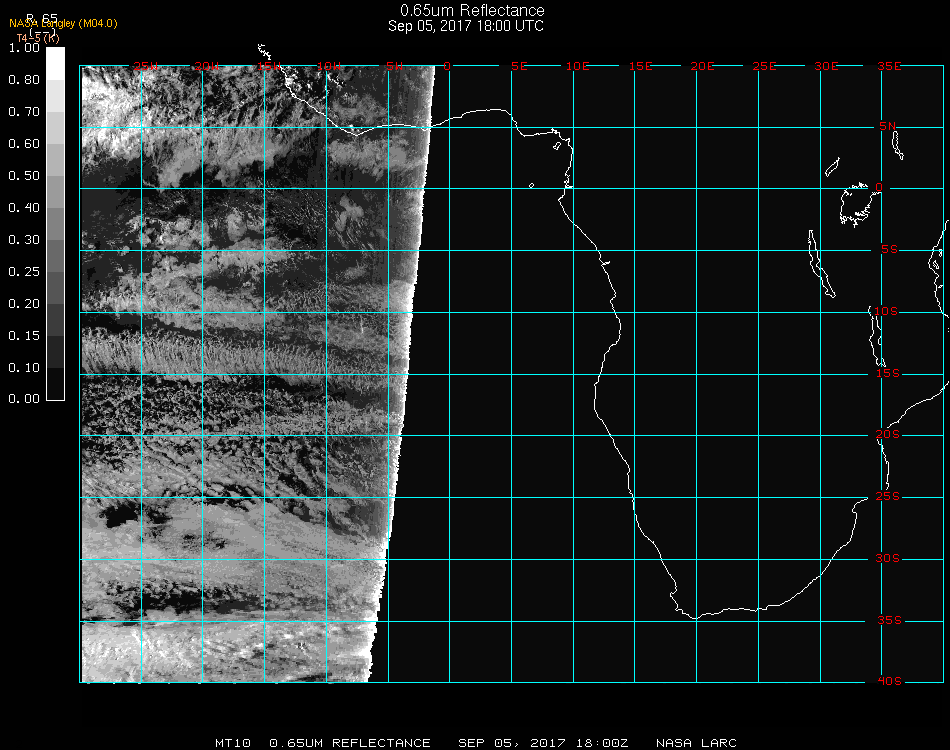Click the 35S latitude label
The height and width of the screenshot is (750, 950).
[x=889, y=620]
